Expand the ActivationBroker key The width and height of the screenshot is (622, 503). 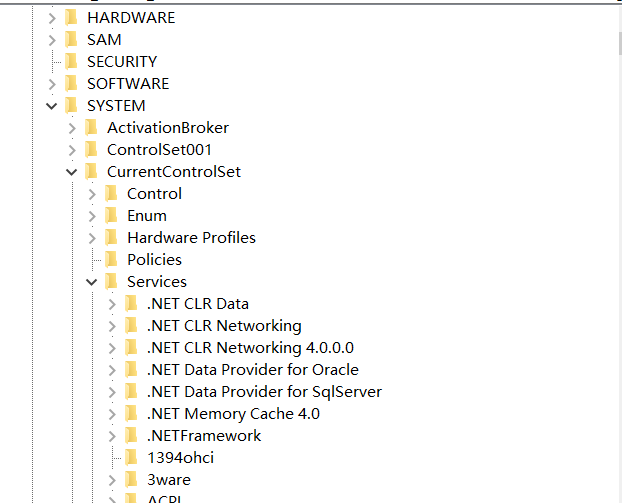pyautogui.click(x=72, y=128)
